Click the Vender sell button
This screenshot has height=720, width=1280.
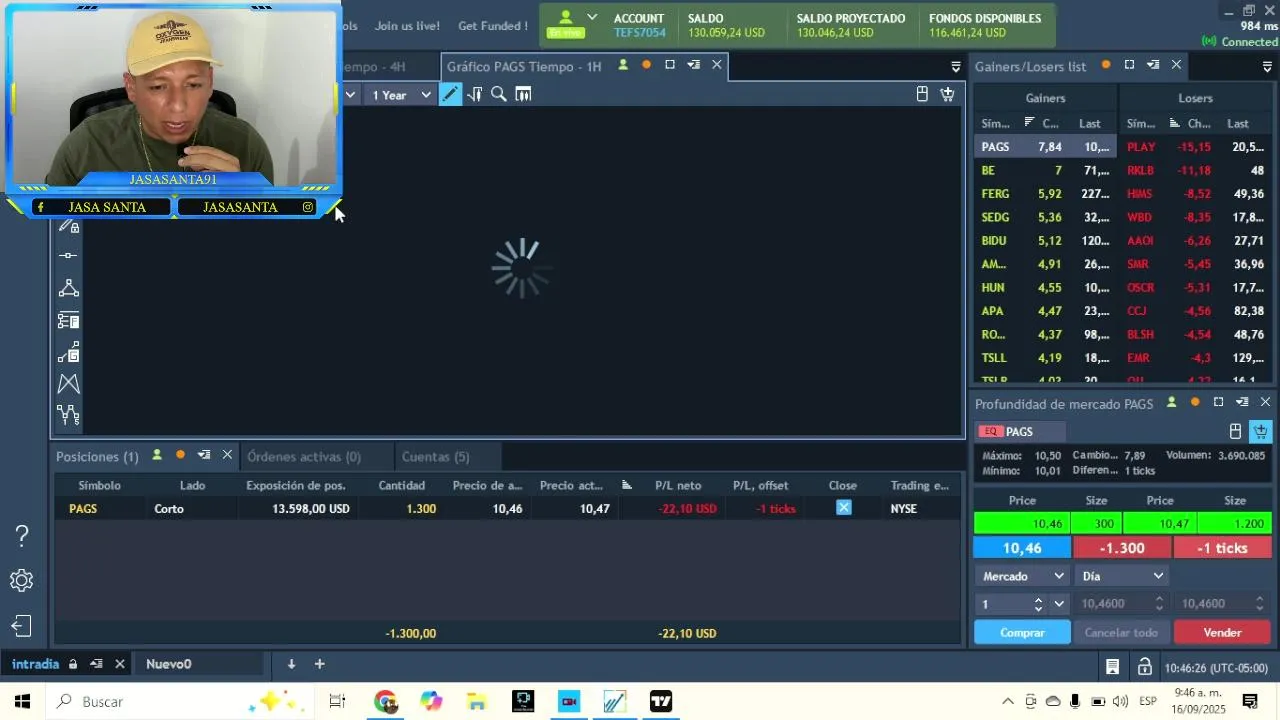pyautogui.click(x=1222, y=632)
